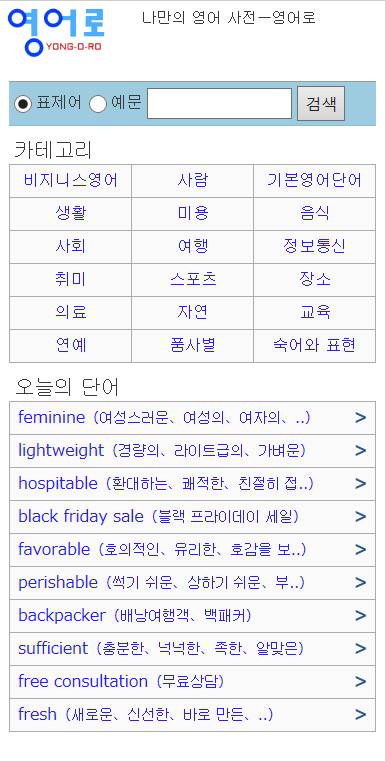
Task: Click the arrow in the fresh row
Action: pyautogui.click(x=360, y=715)
